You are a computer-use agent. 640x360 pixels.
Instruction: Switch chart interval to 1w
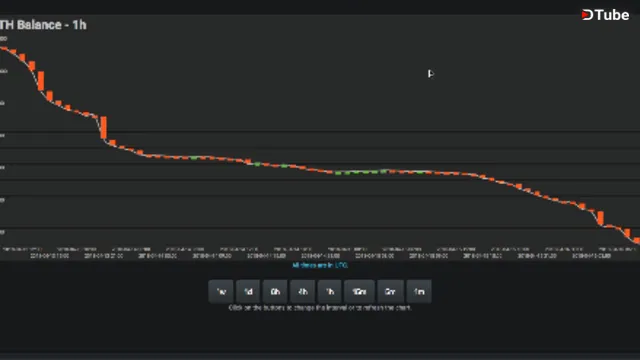coord(221,291)
